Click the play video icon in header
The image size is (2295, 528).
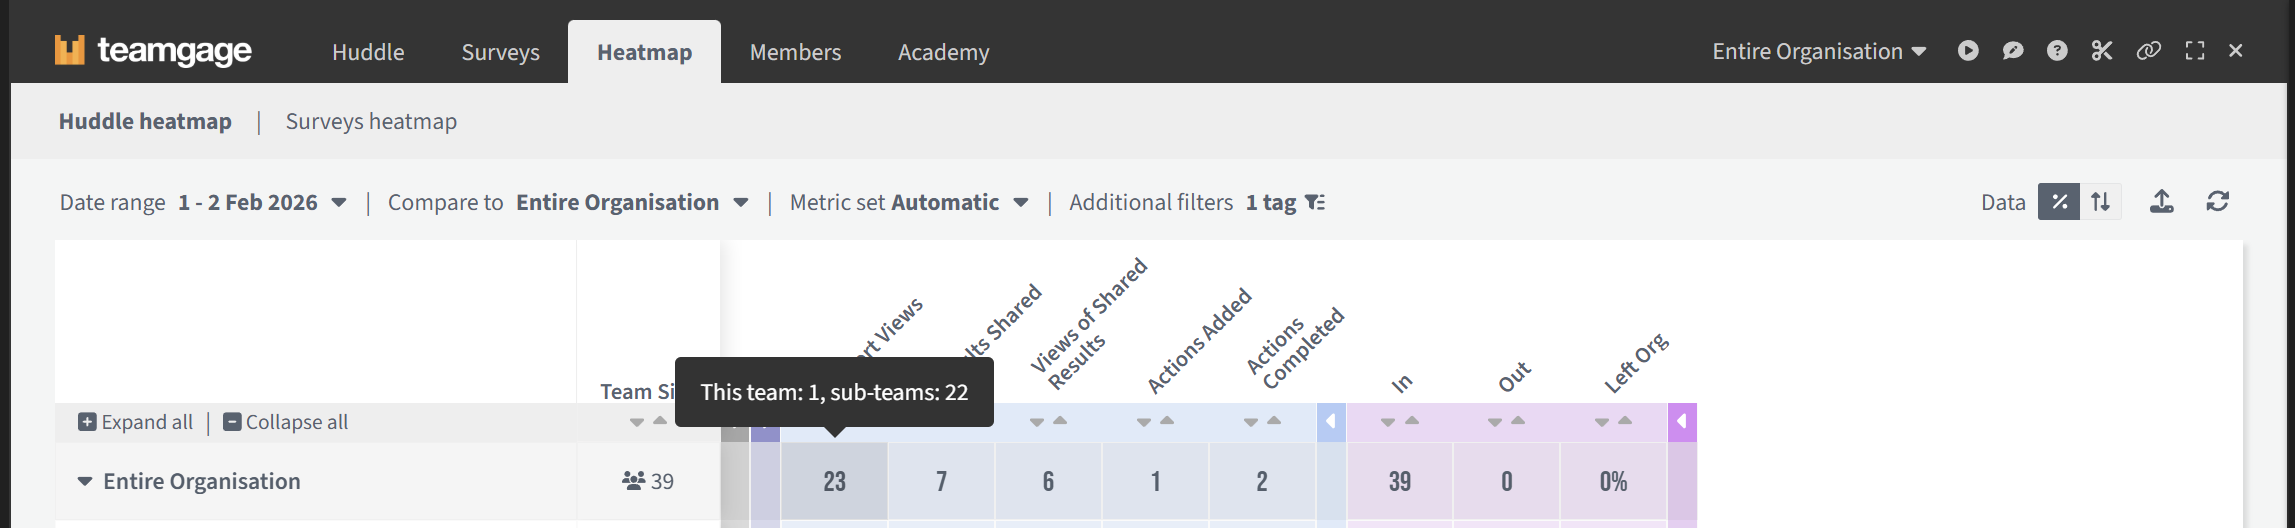(x=1968, y=51)
